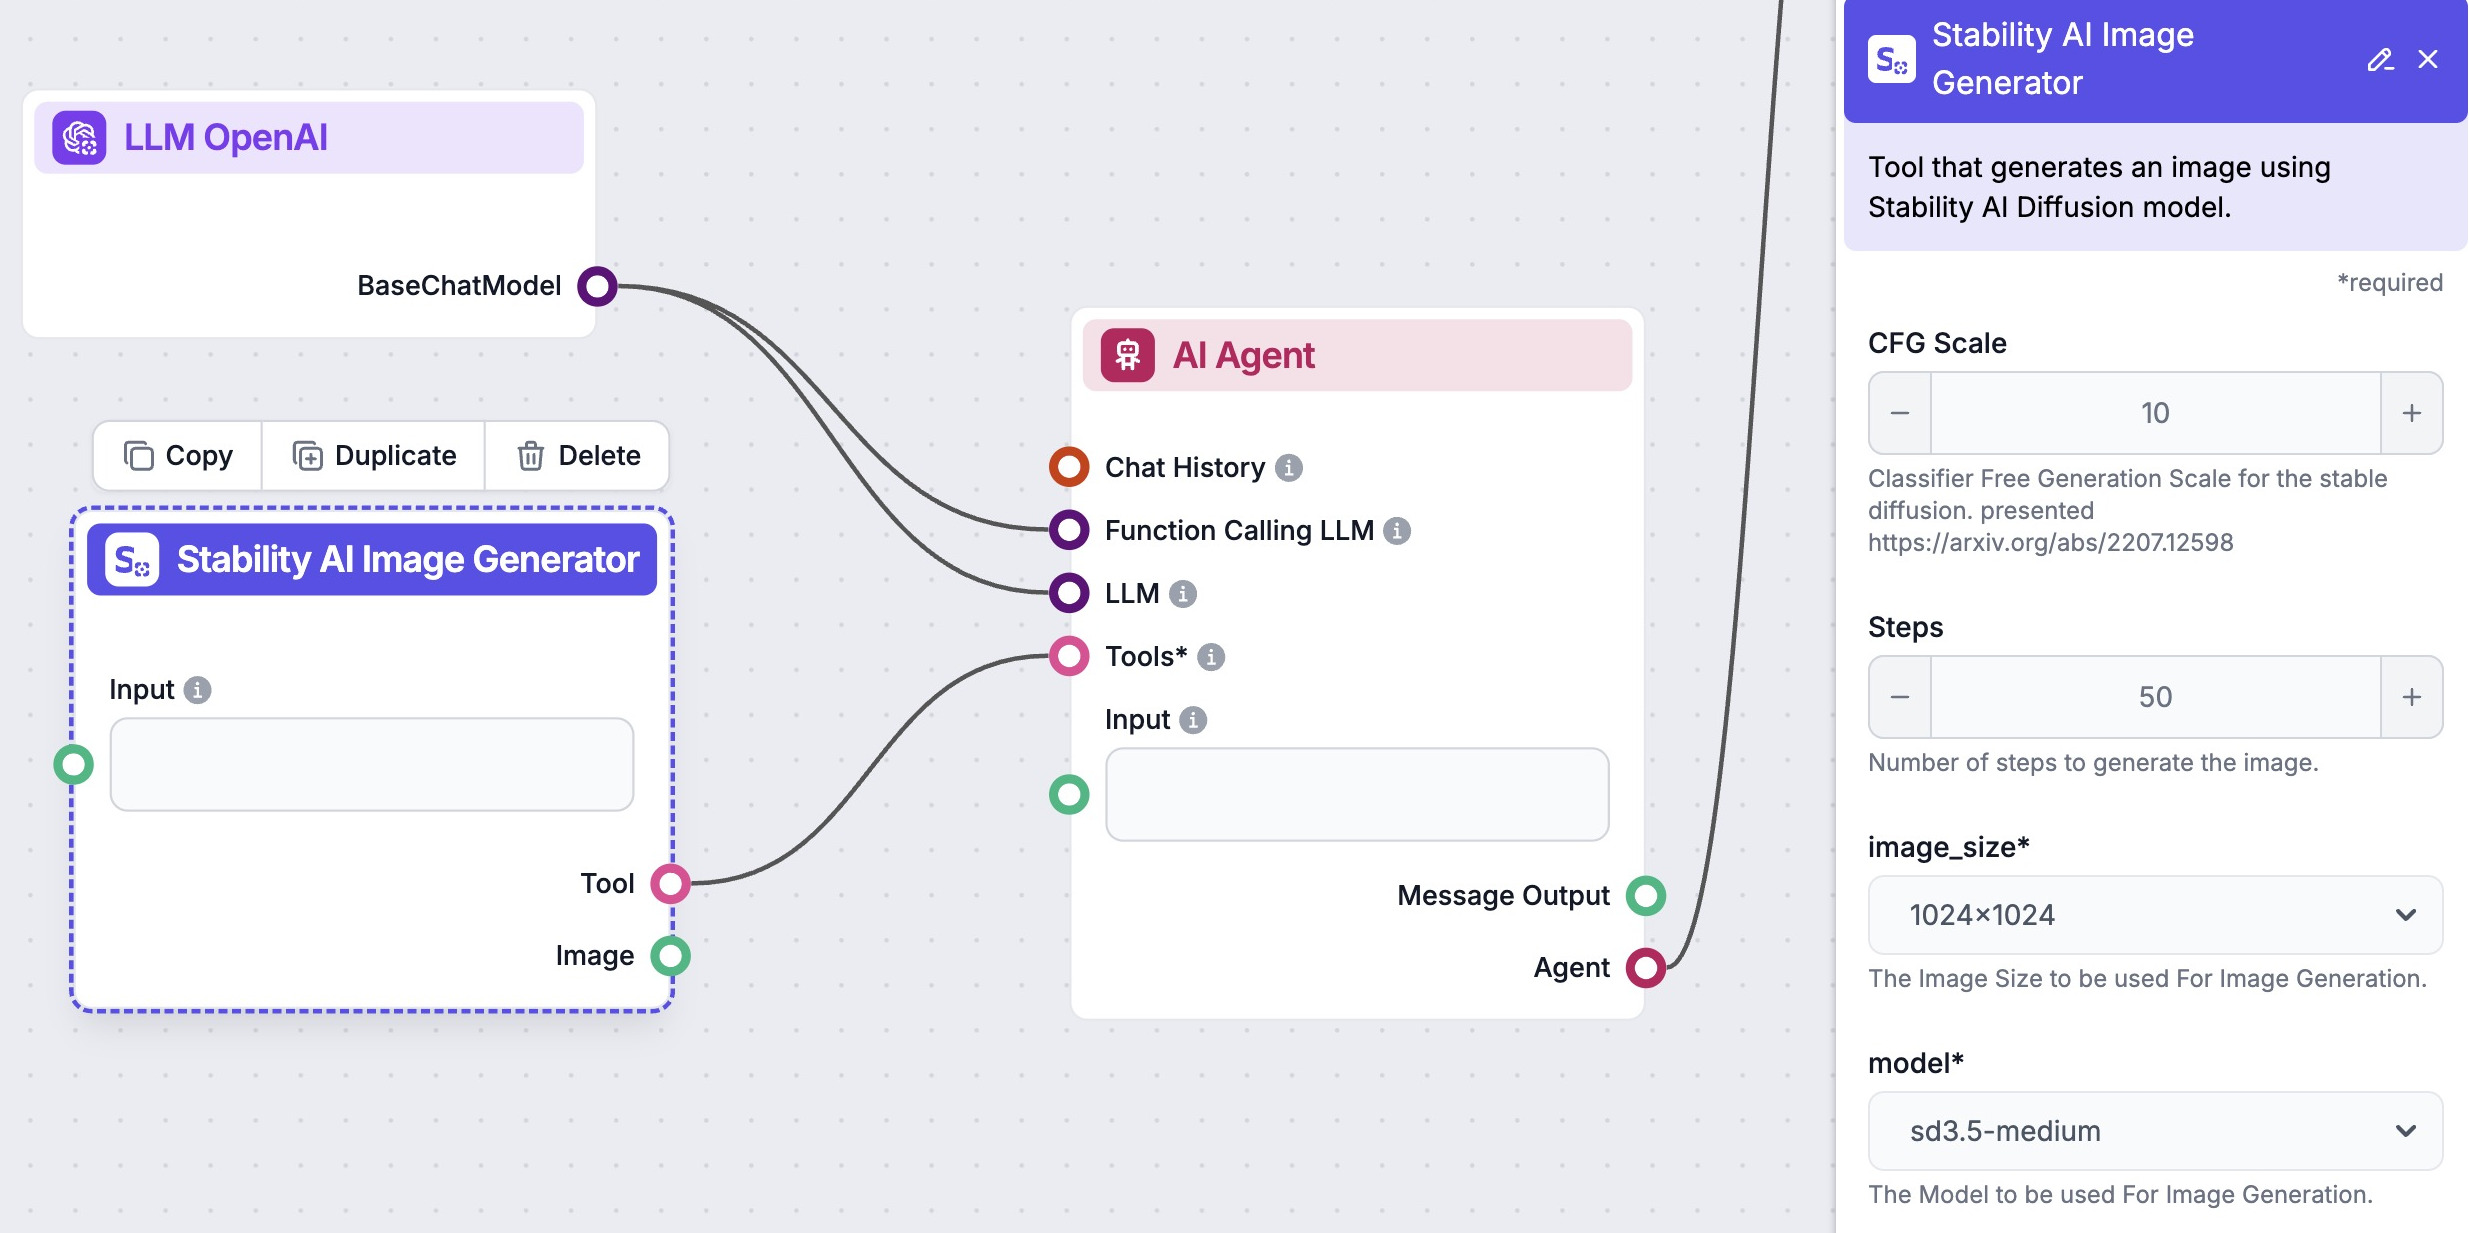This screenshot has width=2469, height=1233.
Task: Click info icon next to Tools*
Action: click(x=1211, y=657)
